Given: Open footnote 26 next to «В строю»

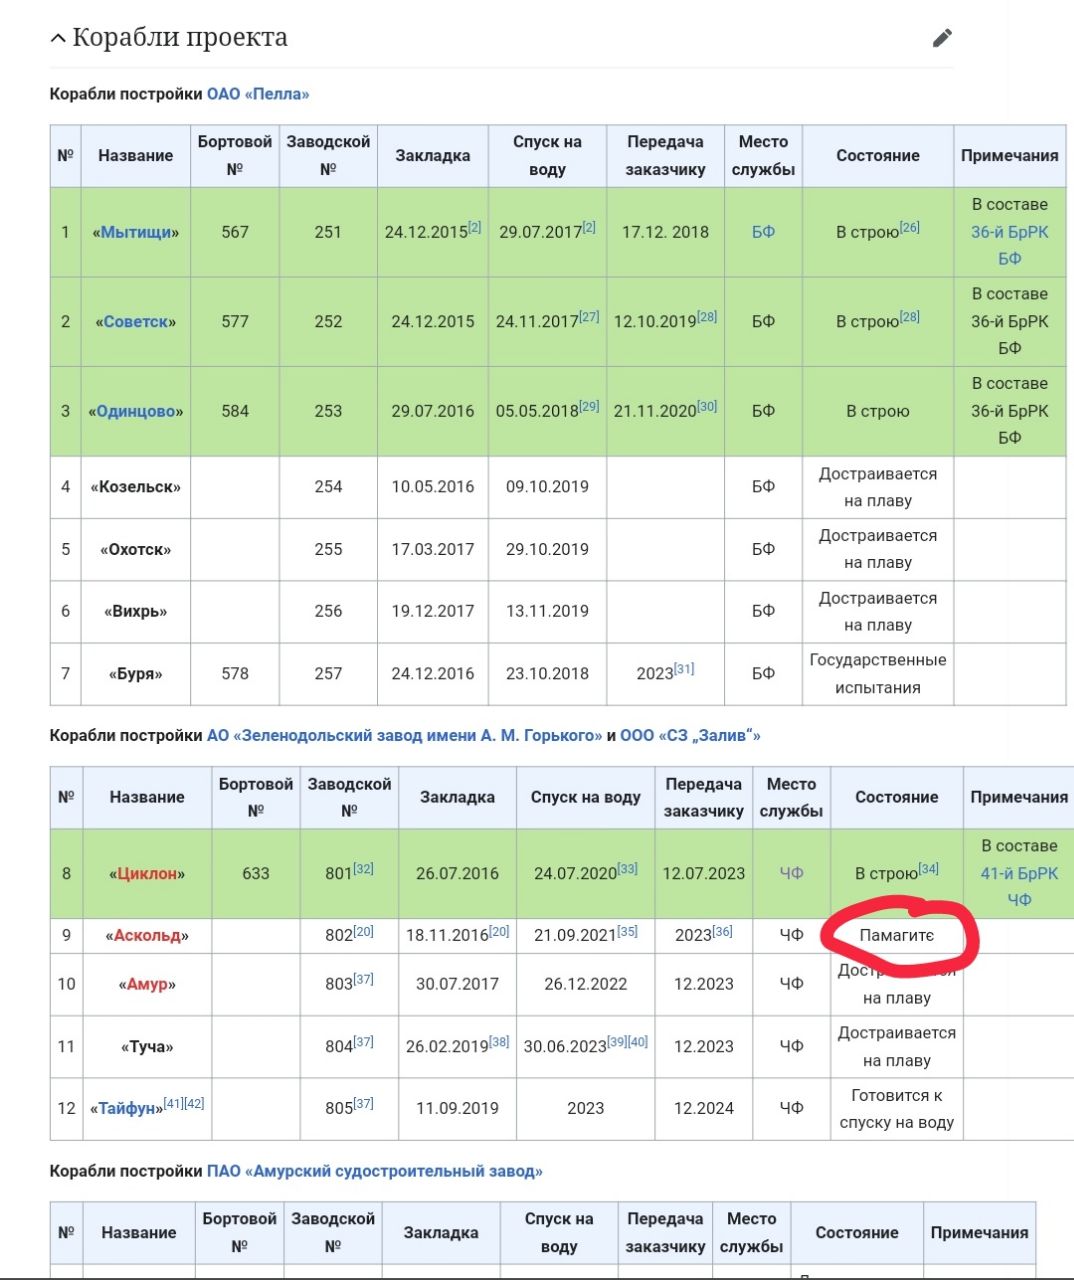Looking at the screenshot, I should [x=909, y=227].
